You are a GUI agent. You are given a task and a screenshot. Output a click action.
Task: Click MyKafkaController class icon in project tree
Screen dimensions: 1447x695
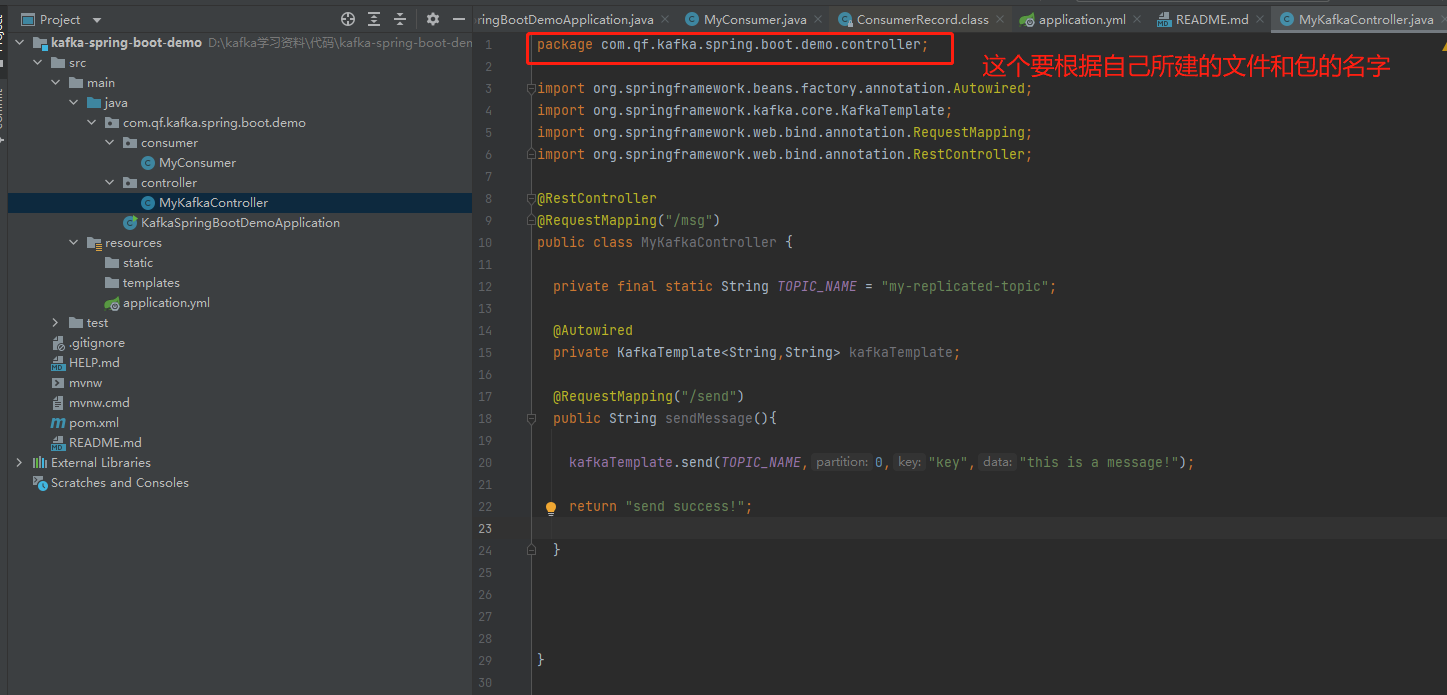click(148, 203)
